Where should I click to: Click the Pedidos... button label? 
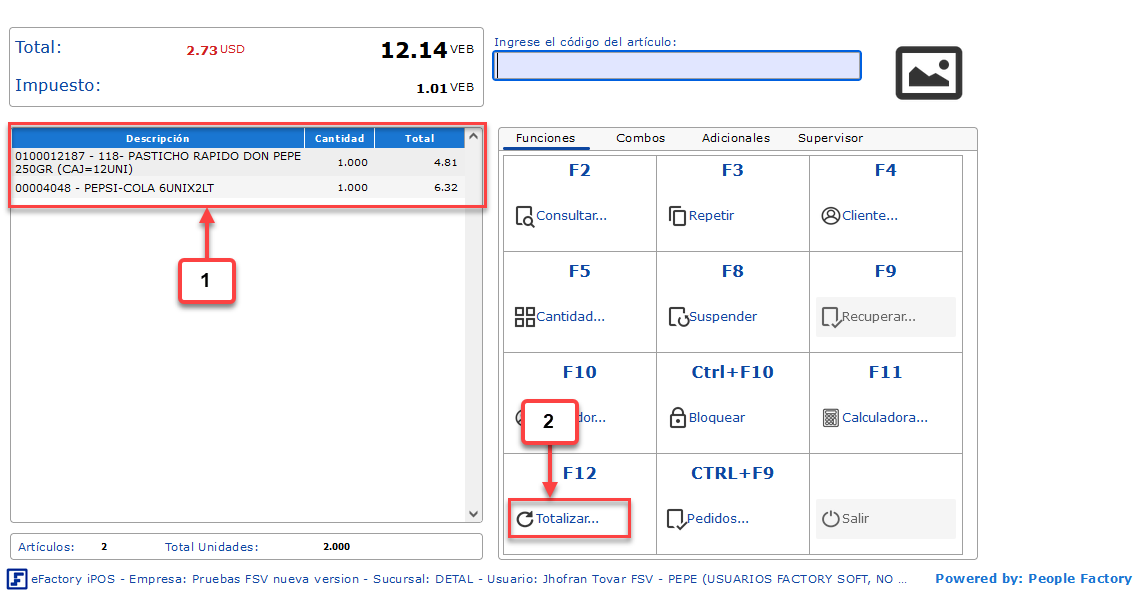tap(718, 519)
